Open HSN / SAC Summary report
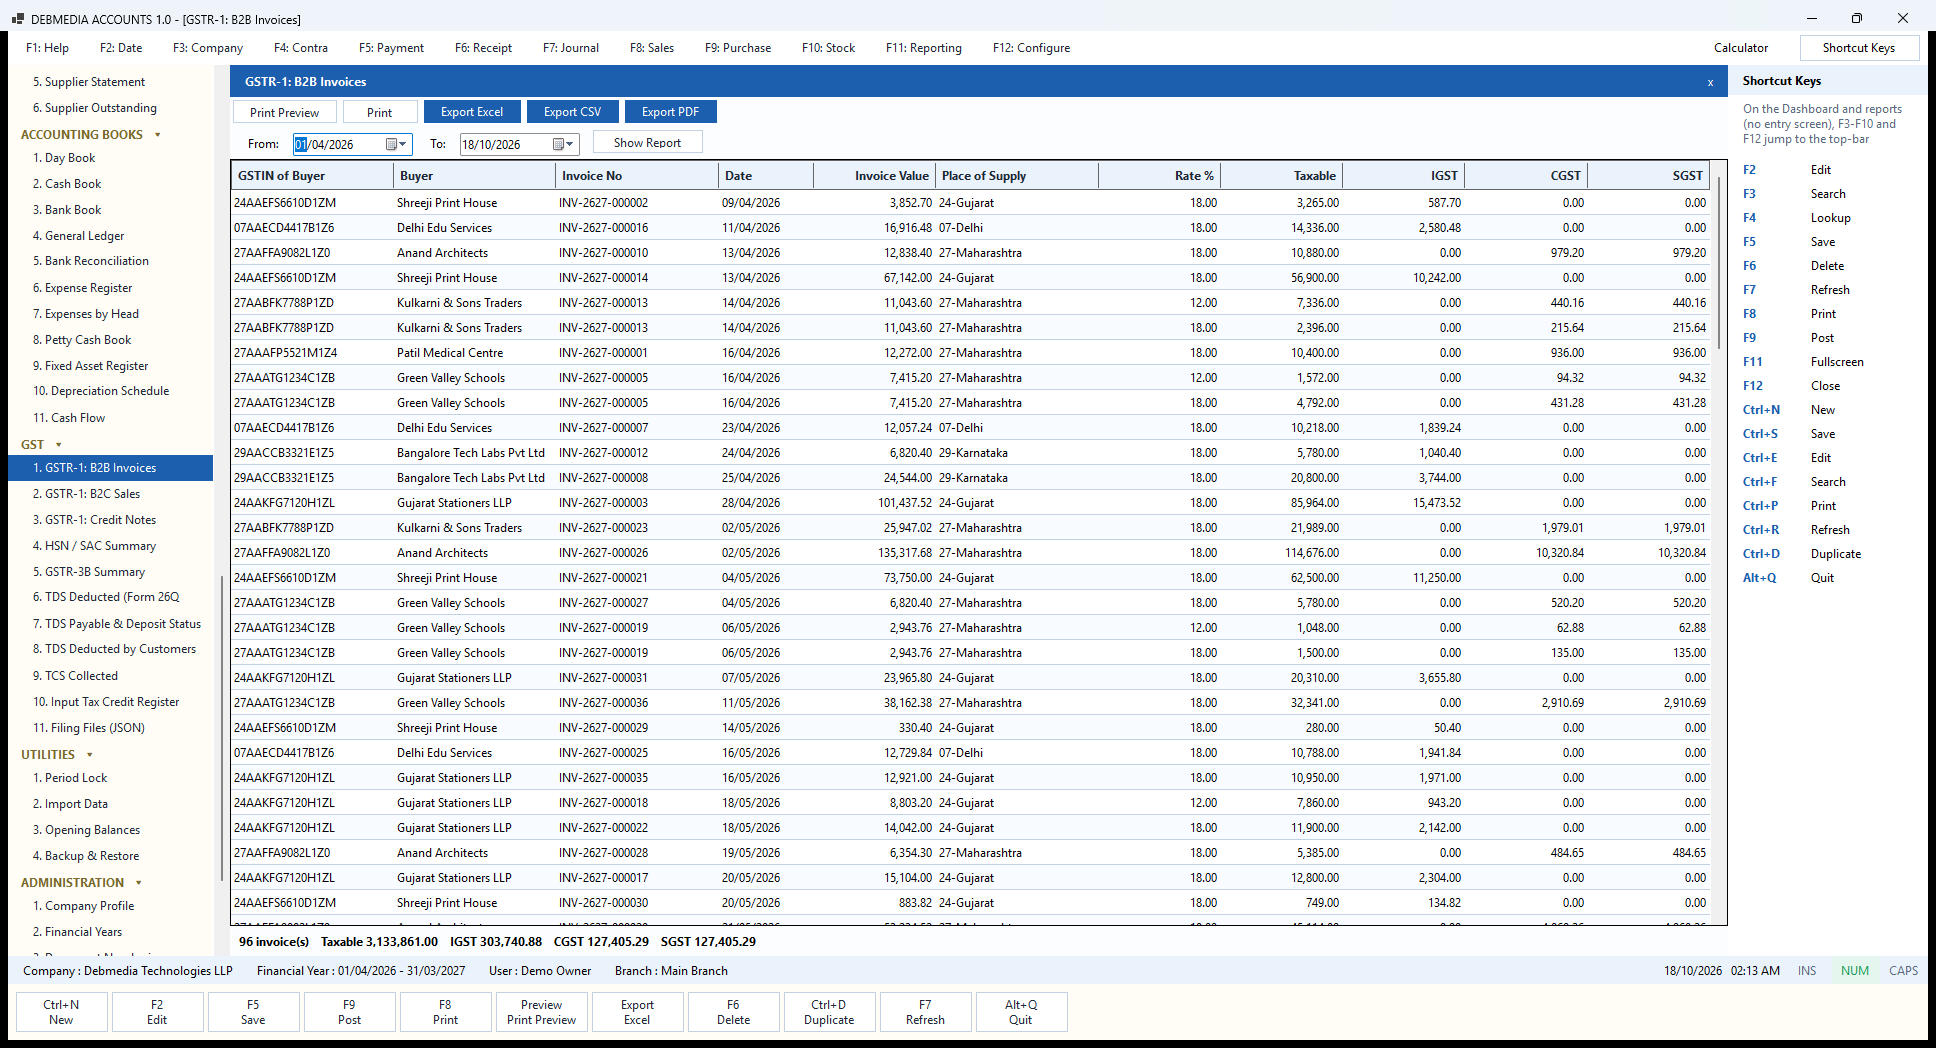1936x1048 pixels. 94,546
